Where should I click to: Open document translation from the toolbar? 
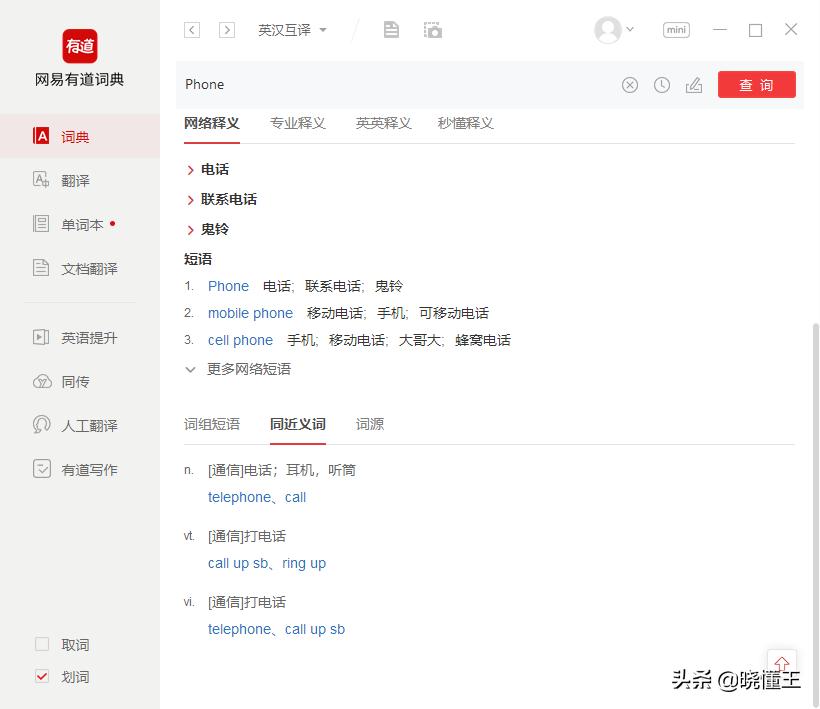[x=391, y=29]
